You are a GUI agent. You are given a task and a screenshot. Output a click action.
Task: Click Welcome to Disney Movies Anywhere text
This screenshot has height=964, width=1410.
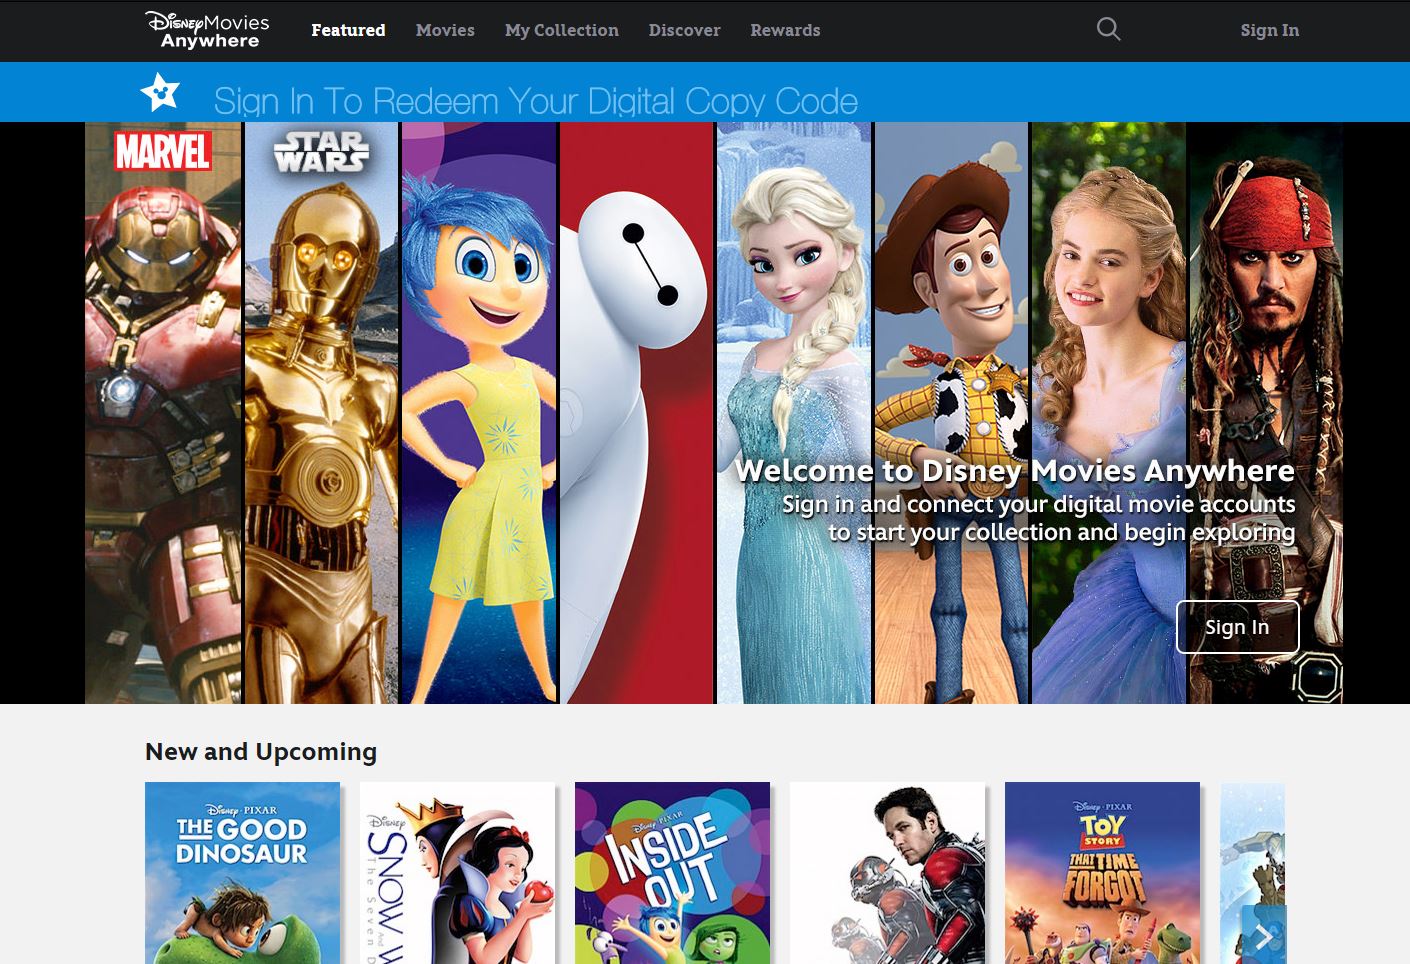click(x=1014, y=470)
